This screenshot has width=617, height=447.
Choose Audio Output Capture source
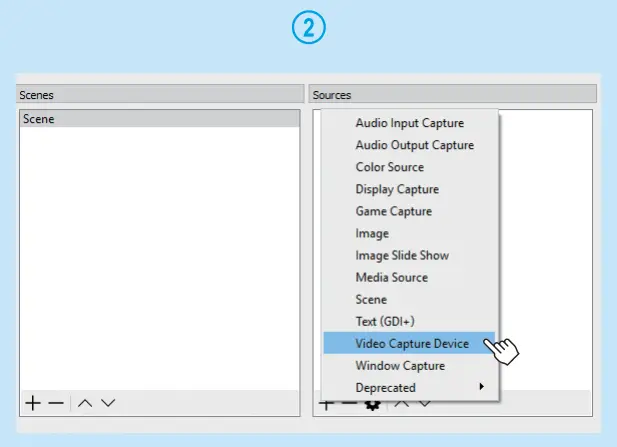click(409, 145)
